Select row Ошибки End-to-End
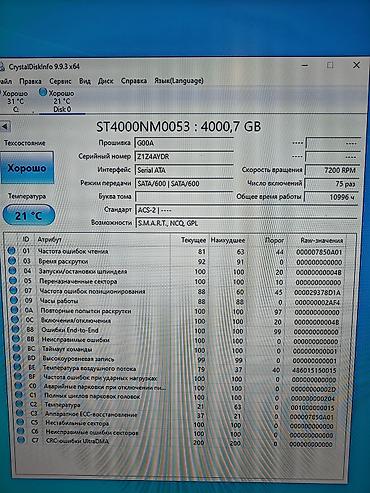 click(x=176, y=331)
